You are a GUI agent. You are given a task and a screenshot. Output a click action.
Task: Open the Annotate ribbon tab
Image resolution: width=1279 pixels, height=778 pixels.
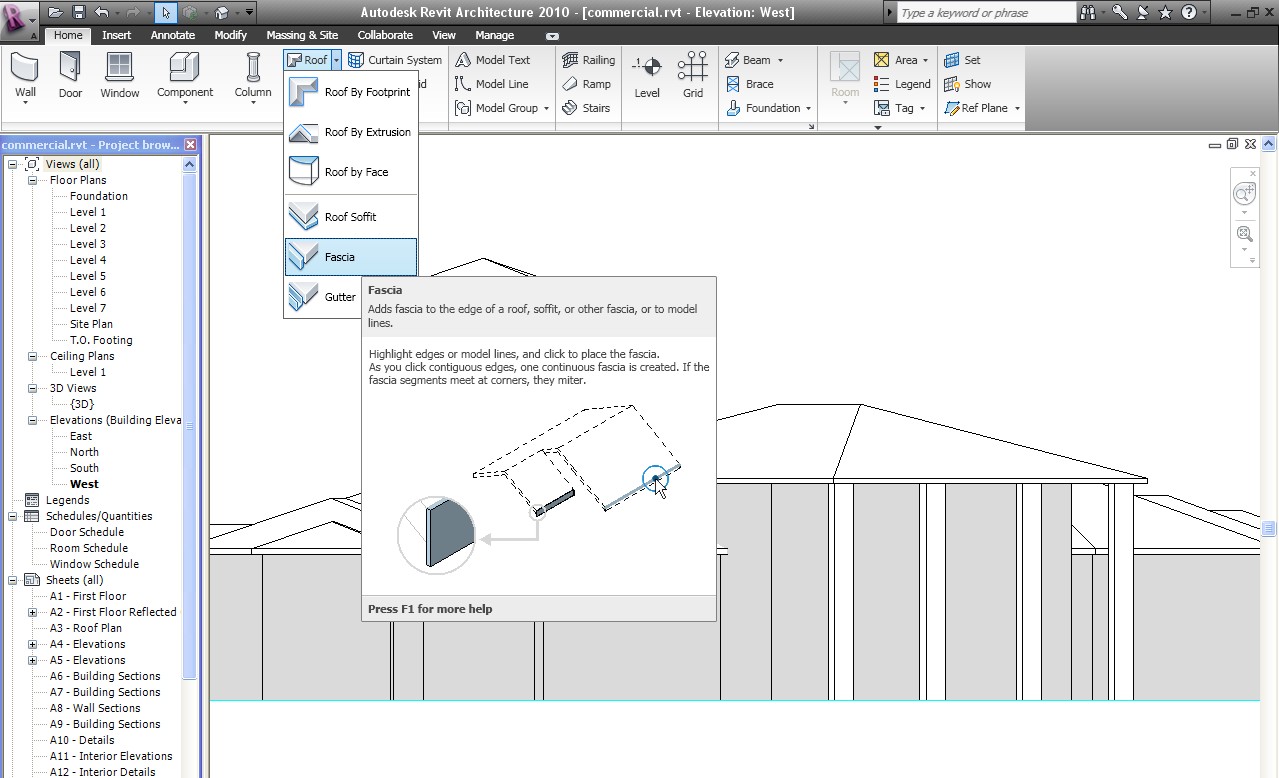(x=173, y=35)
